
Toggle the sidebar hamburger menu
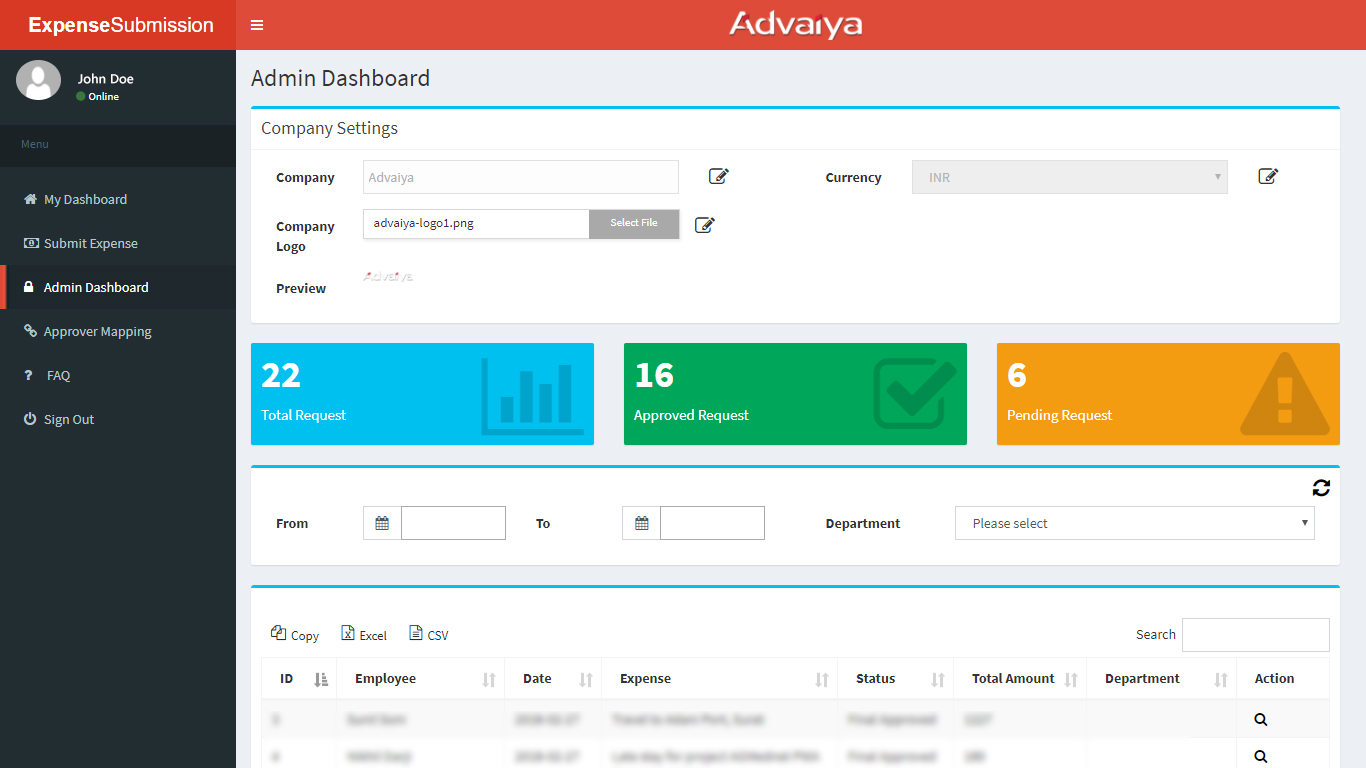[x=257, y=25]
